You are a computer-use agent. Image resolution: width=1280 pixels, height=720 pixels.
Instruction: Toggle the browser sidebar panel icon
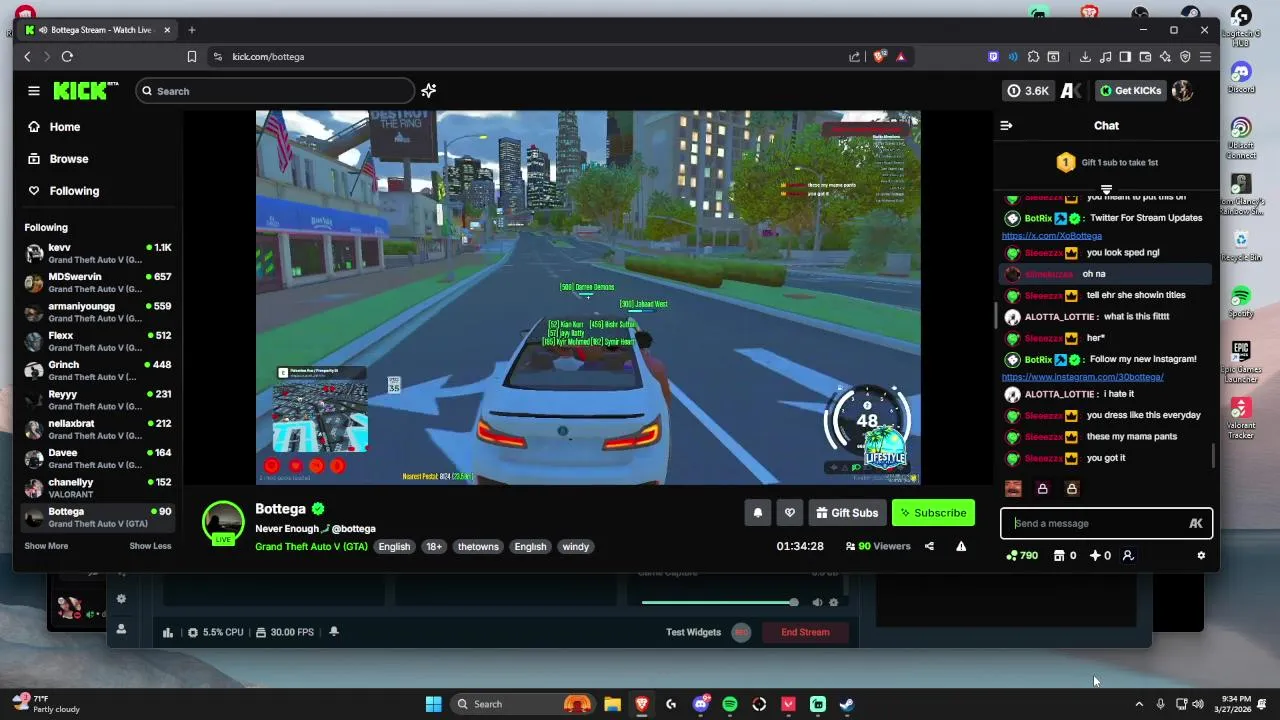(x=1125, y=57)
